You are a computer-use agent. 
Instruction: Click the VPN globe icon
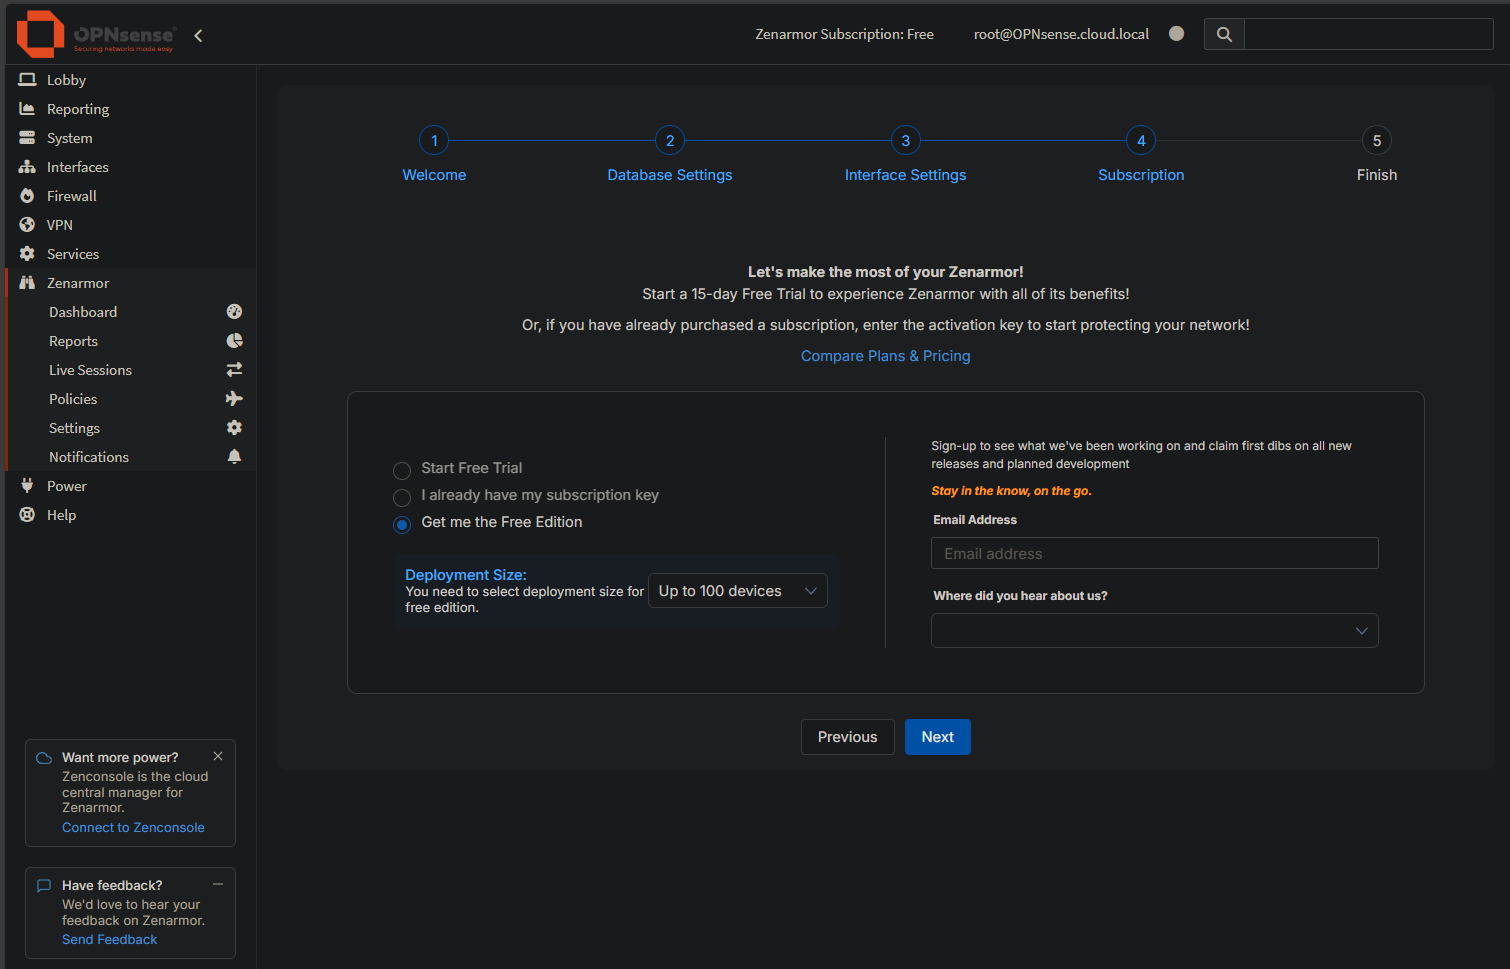(x=27, y=225)
